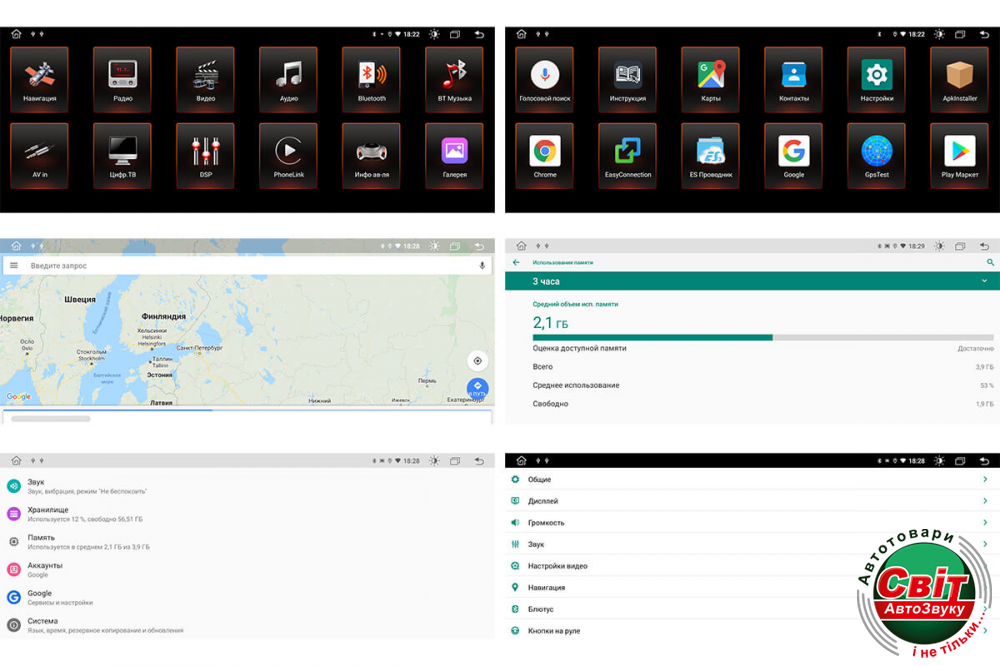
Task: Expand the Общие settings row chevron
Action: [985, 480]
